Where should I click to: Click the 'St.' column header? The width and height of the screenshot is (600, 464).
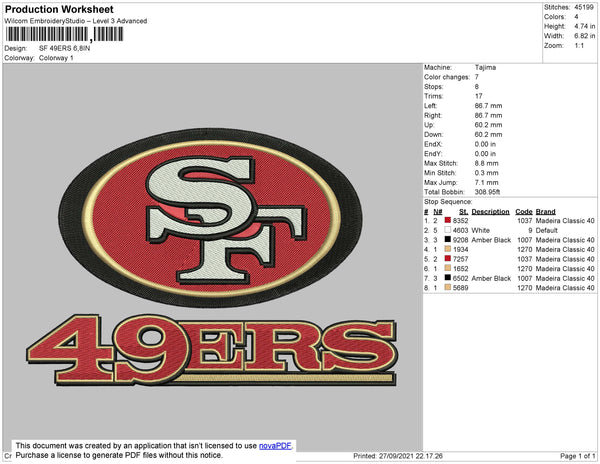click(463, 212)
